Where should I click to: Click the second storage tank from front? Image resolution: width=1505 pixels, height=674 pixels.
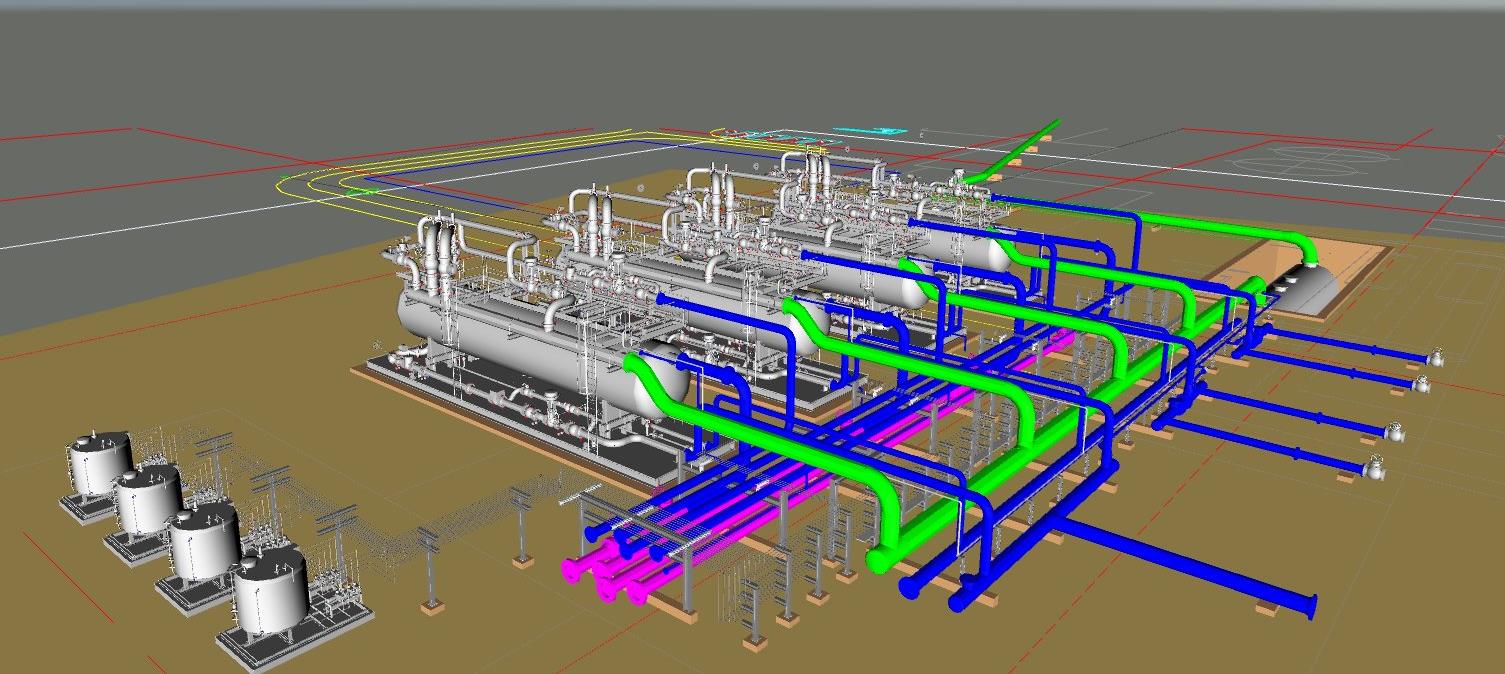[205, 540]
